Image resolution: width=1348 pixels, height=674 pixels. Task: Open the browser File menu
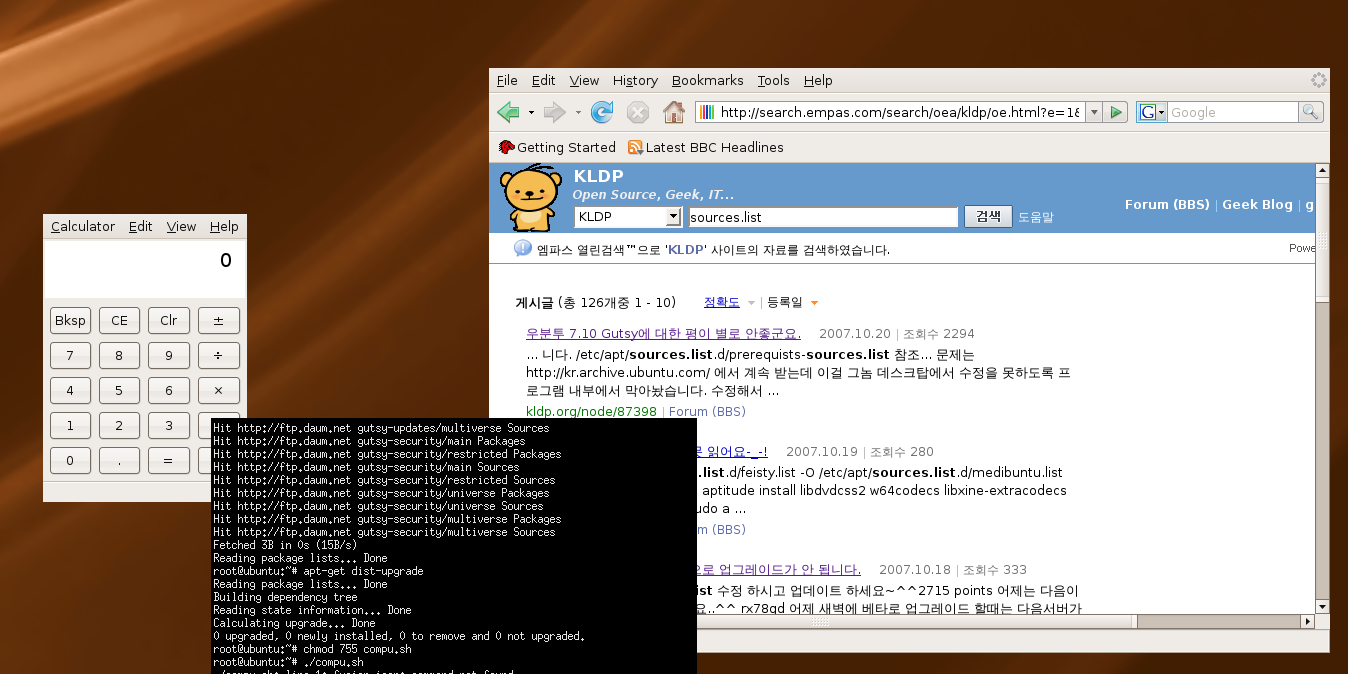[x=507, y=80]
